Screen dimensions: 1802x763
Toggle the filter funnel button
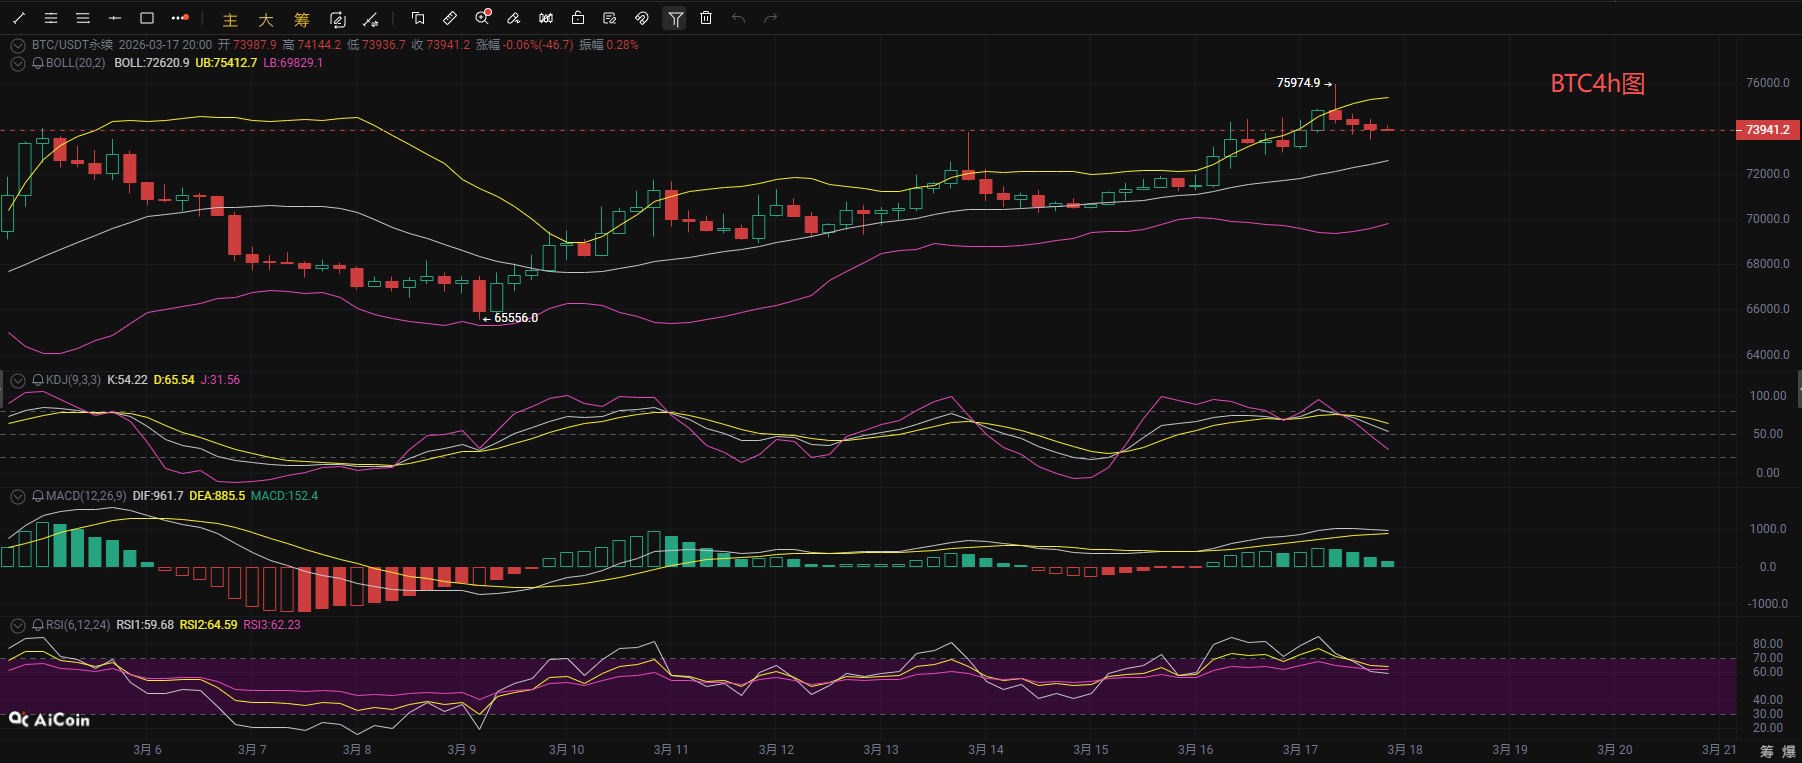pyautogui.click(x=675, y=18)
